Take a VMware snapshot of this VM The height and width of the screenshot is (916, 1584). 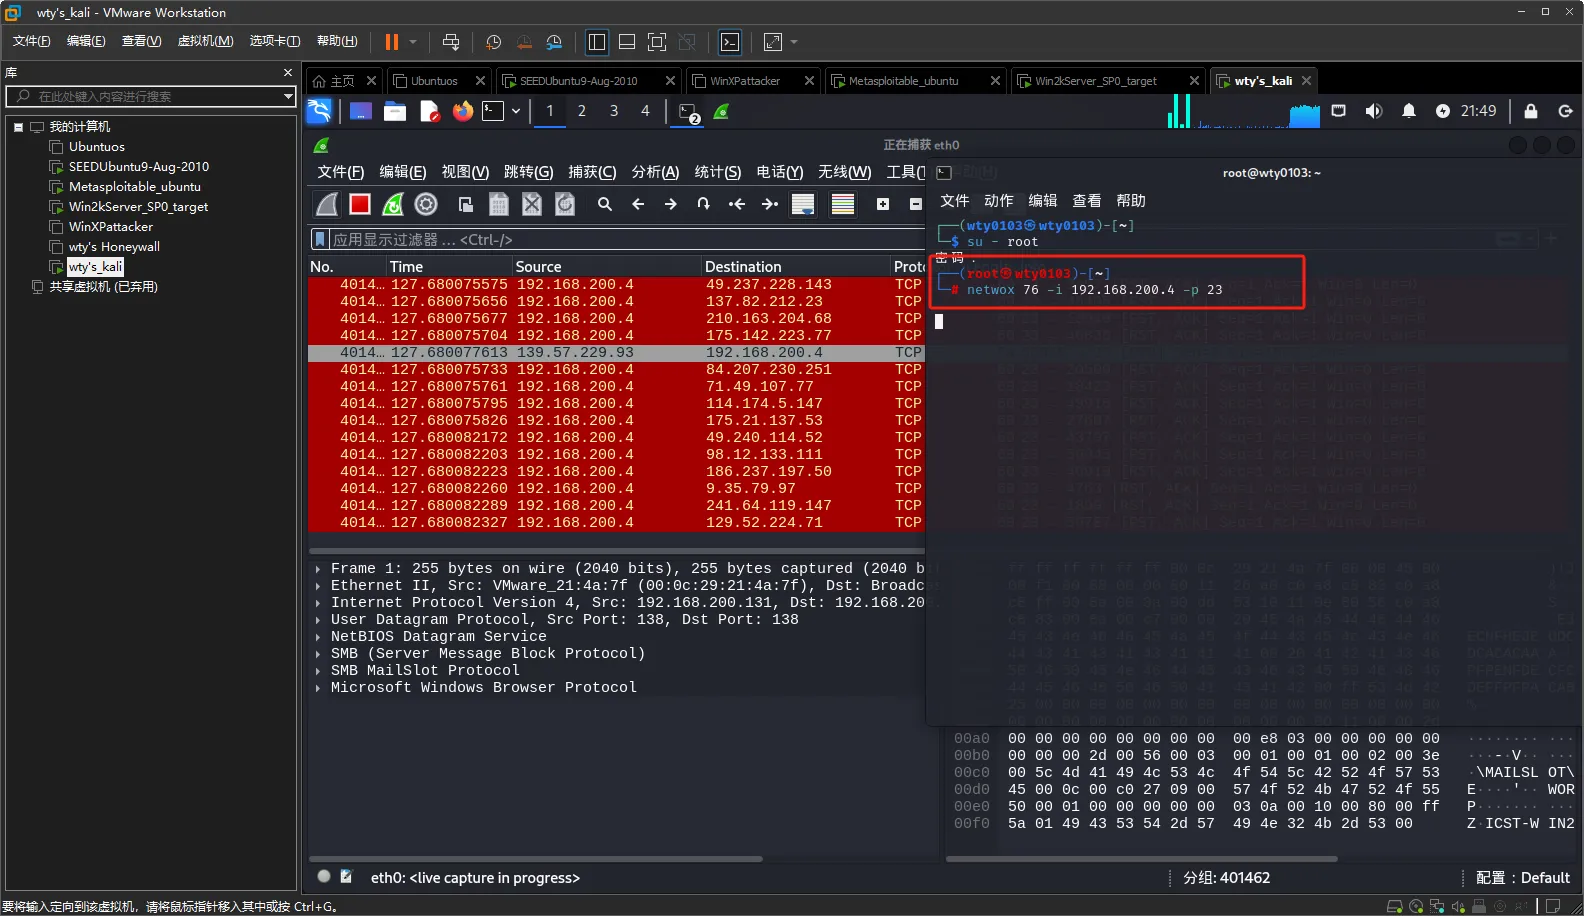(493, 42)
